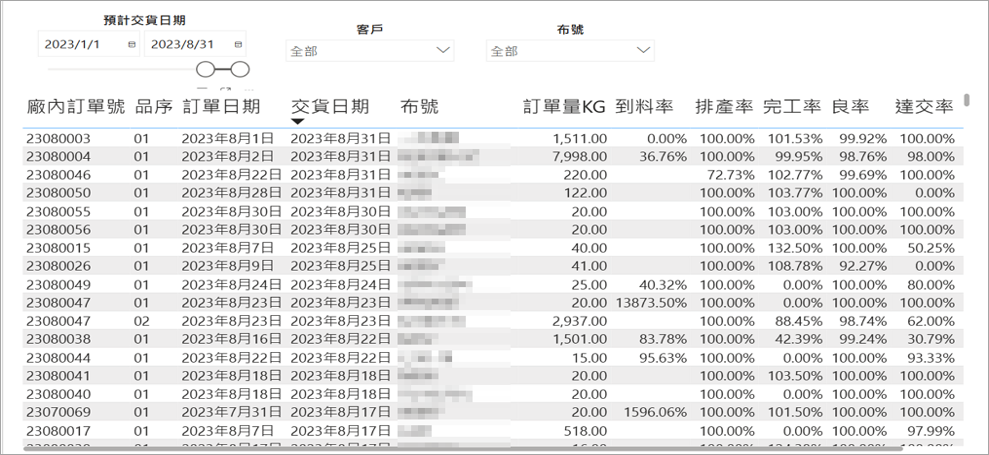Select order number 23080046
Viewport: 989px width, 455px height.
coord(58,174)
